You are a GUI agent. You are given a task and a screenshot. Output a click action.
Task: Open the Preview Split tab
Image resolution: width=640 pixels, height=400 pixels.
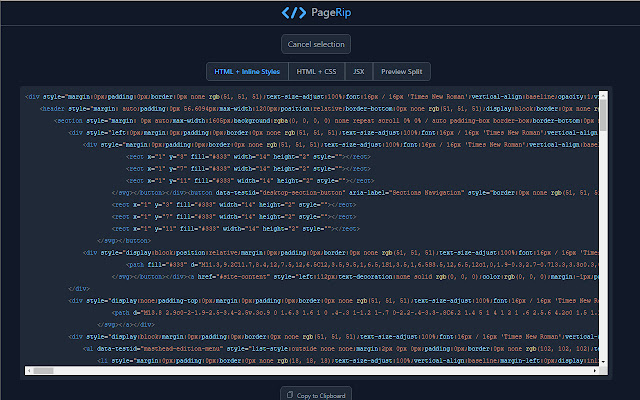[x=402, y=71]
